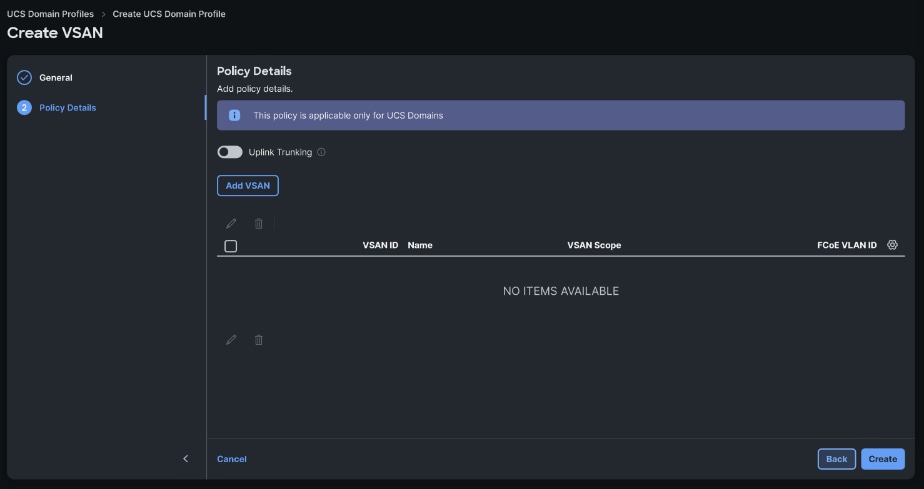The image size is (924, 489).
Task: Click the Create VSAN page title
Action: [55, 33]
